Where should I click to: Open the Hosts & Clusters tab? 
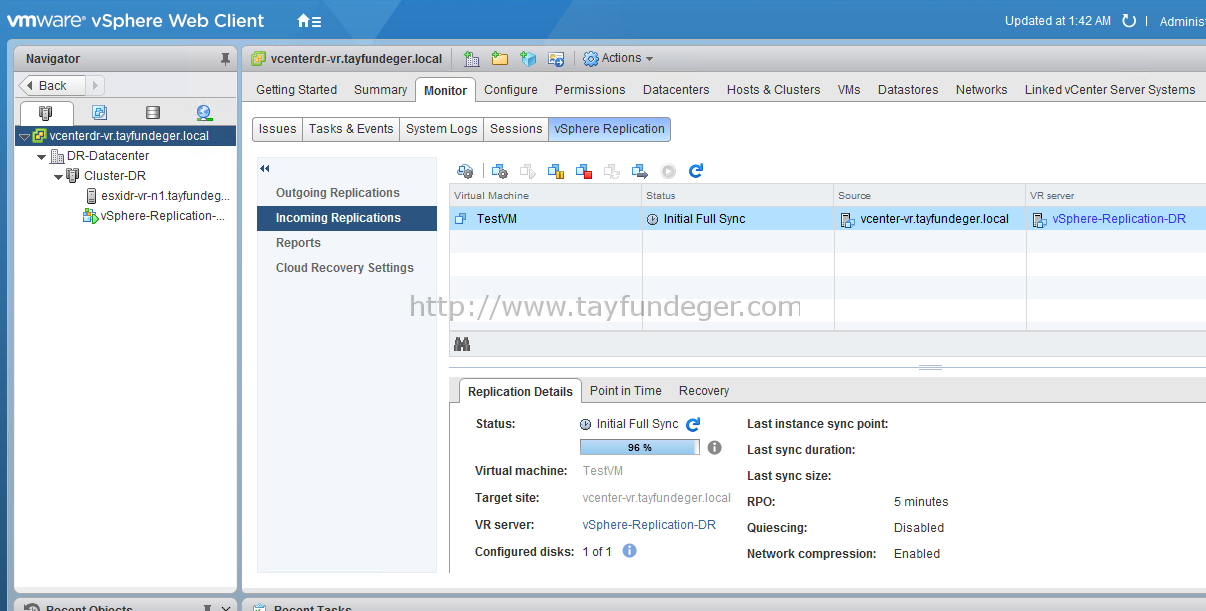(x=774, y=89)
